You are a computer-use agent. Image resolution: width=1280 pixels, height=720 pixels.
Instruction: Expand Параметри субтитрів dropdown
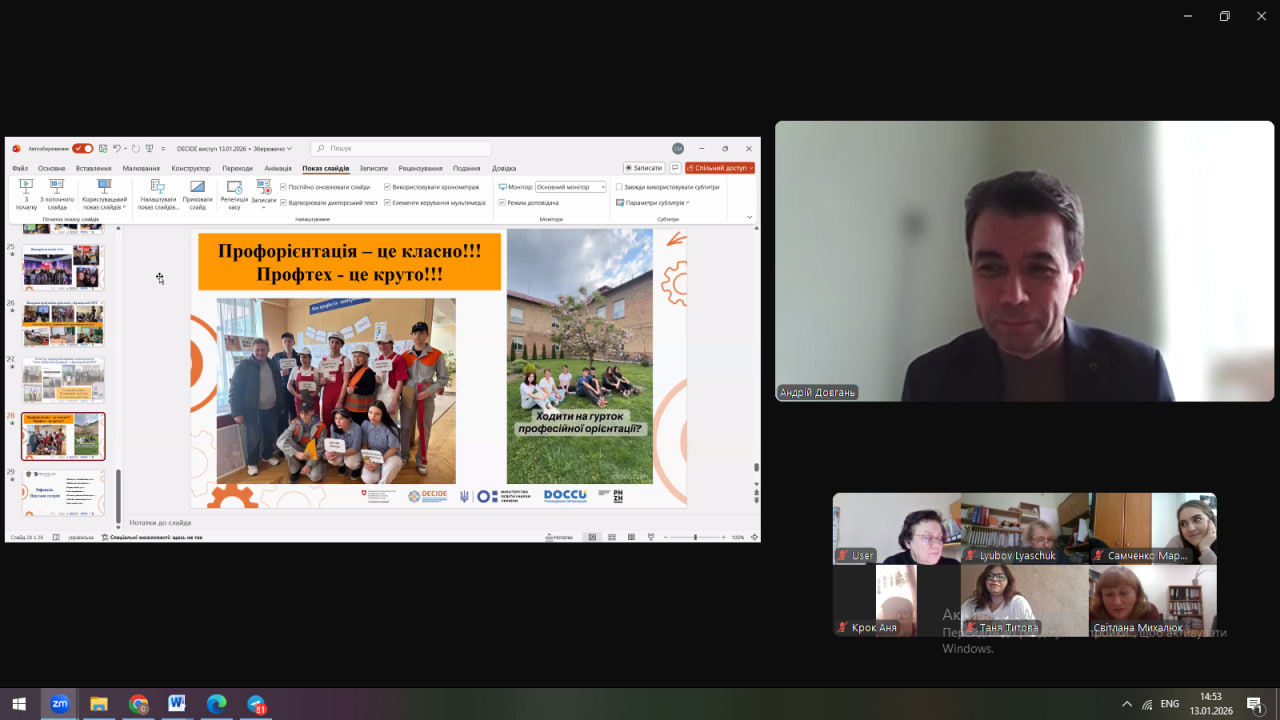pyautogui.click(x=653, y=202)
